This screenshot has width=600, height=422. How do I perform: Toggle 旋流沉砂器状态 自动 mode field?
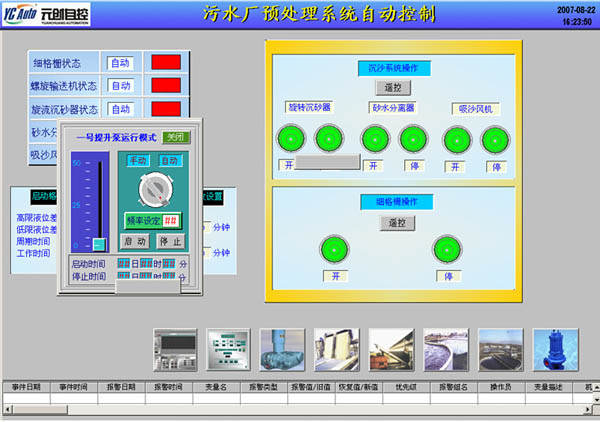click(121, 109)
